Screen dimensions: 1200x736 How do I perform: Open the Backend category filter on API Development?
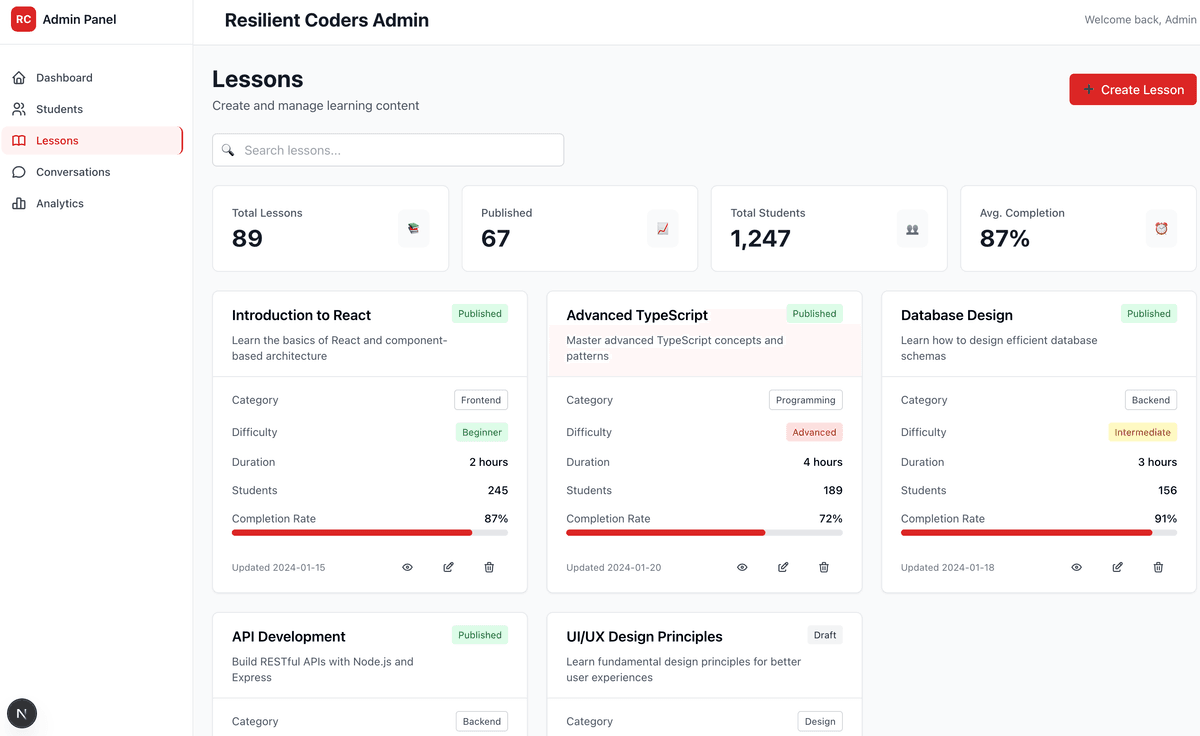tap(481, 721)
